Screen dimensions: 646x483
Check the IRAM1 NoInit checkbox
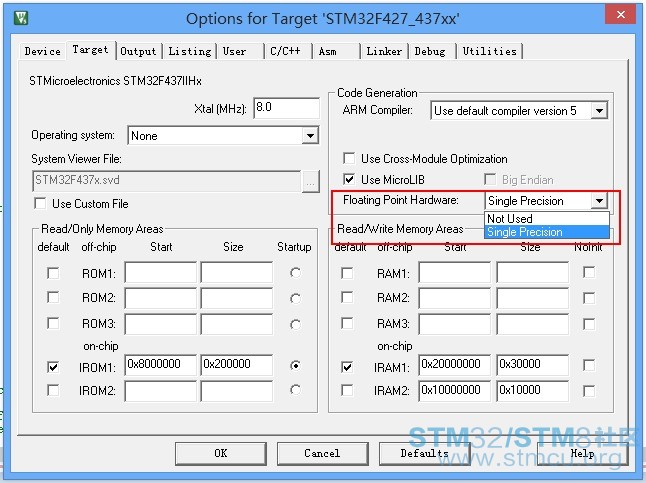point(589,365)
